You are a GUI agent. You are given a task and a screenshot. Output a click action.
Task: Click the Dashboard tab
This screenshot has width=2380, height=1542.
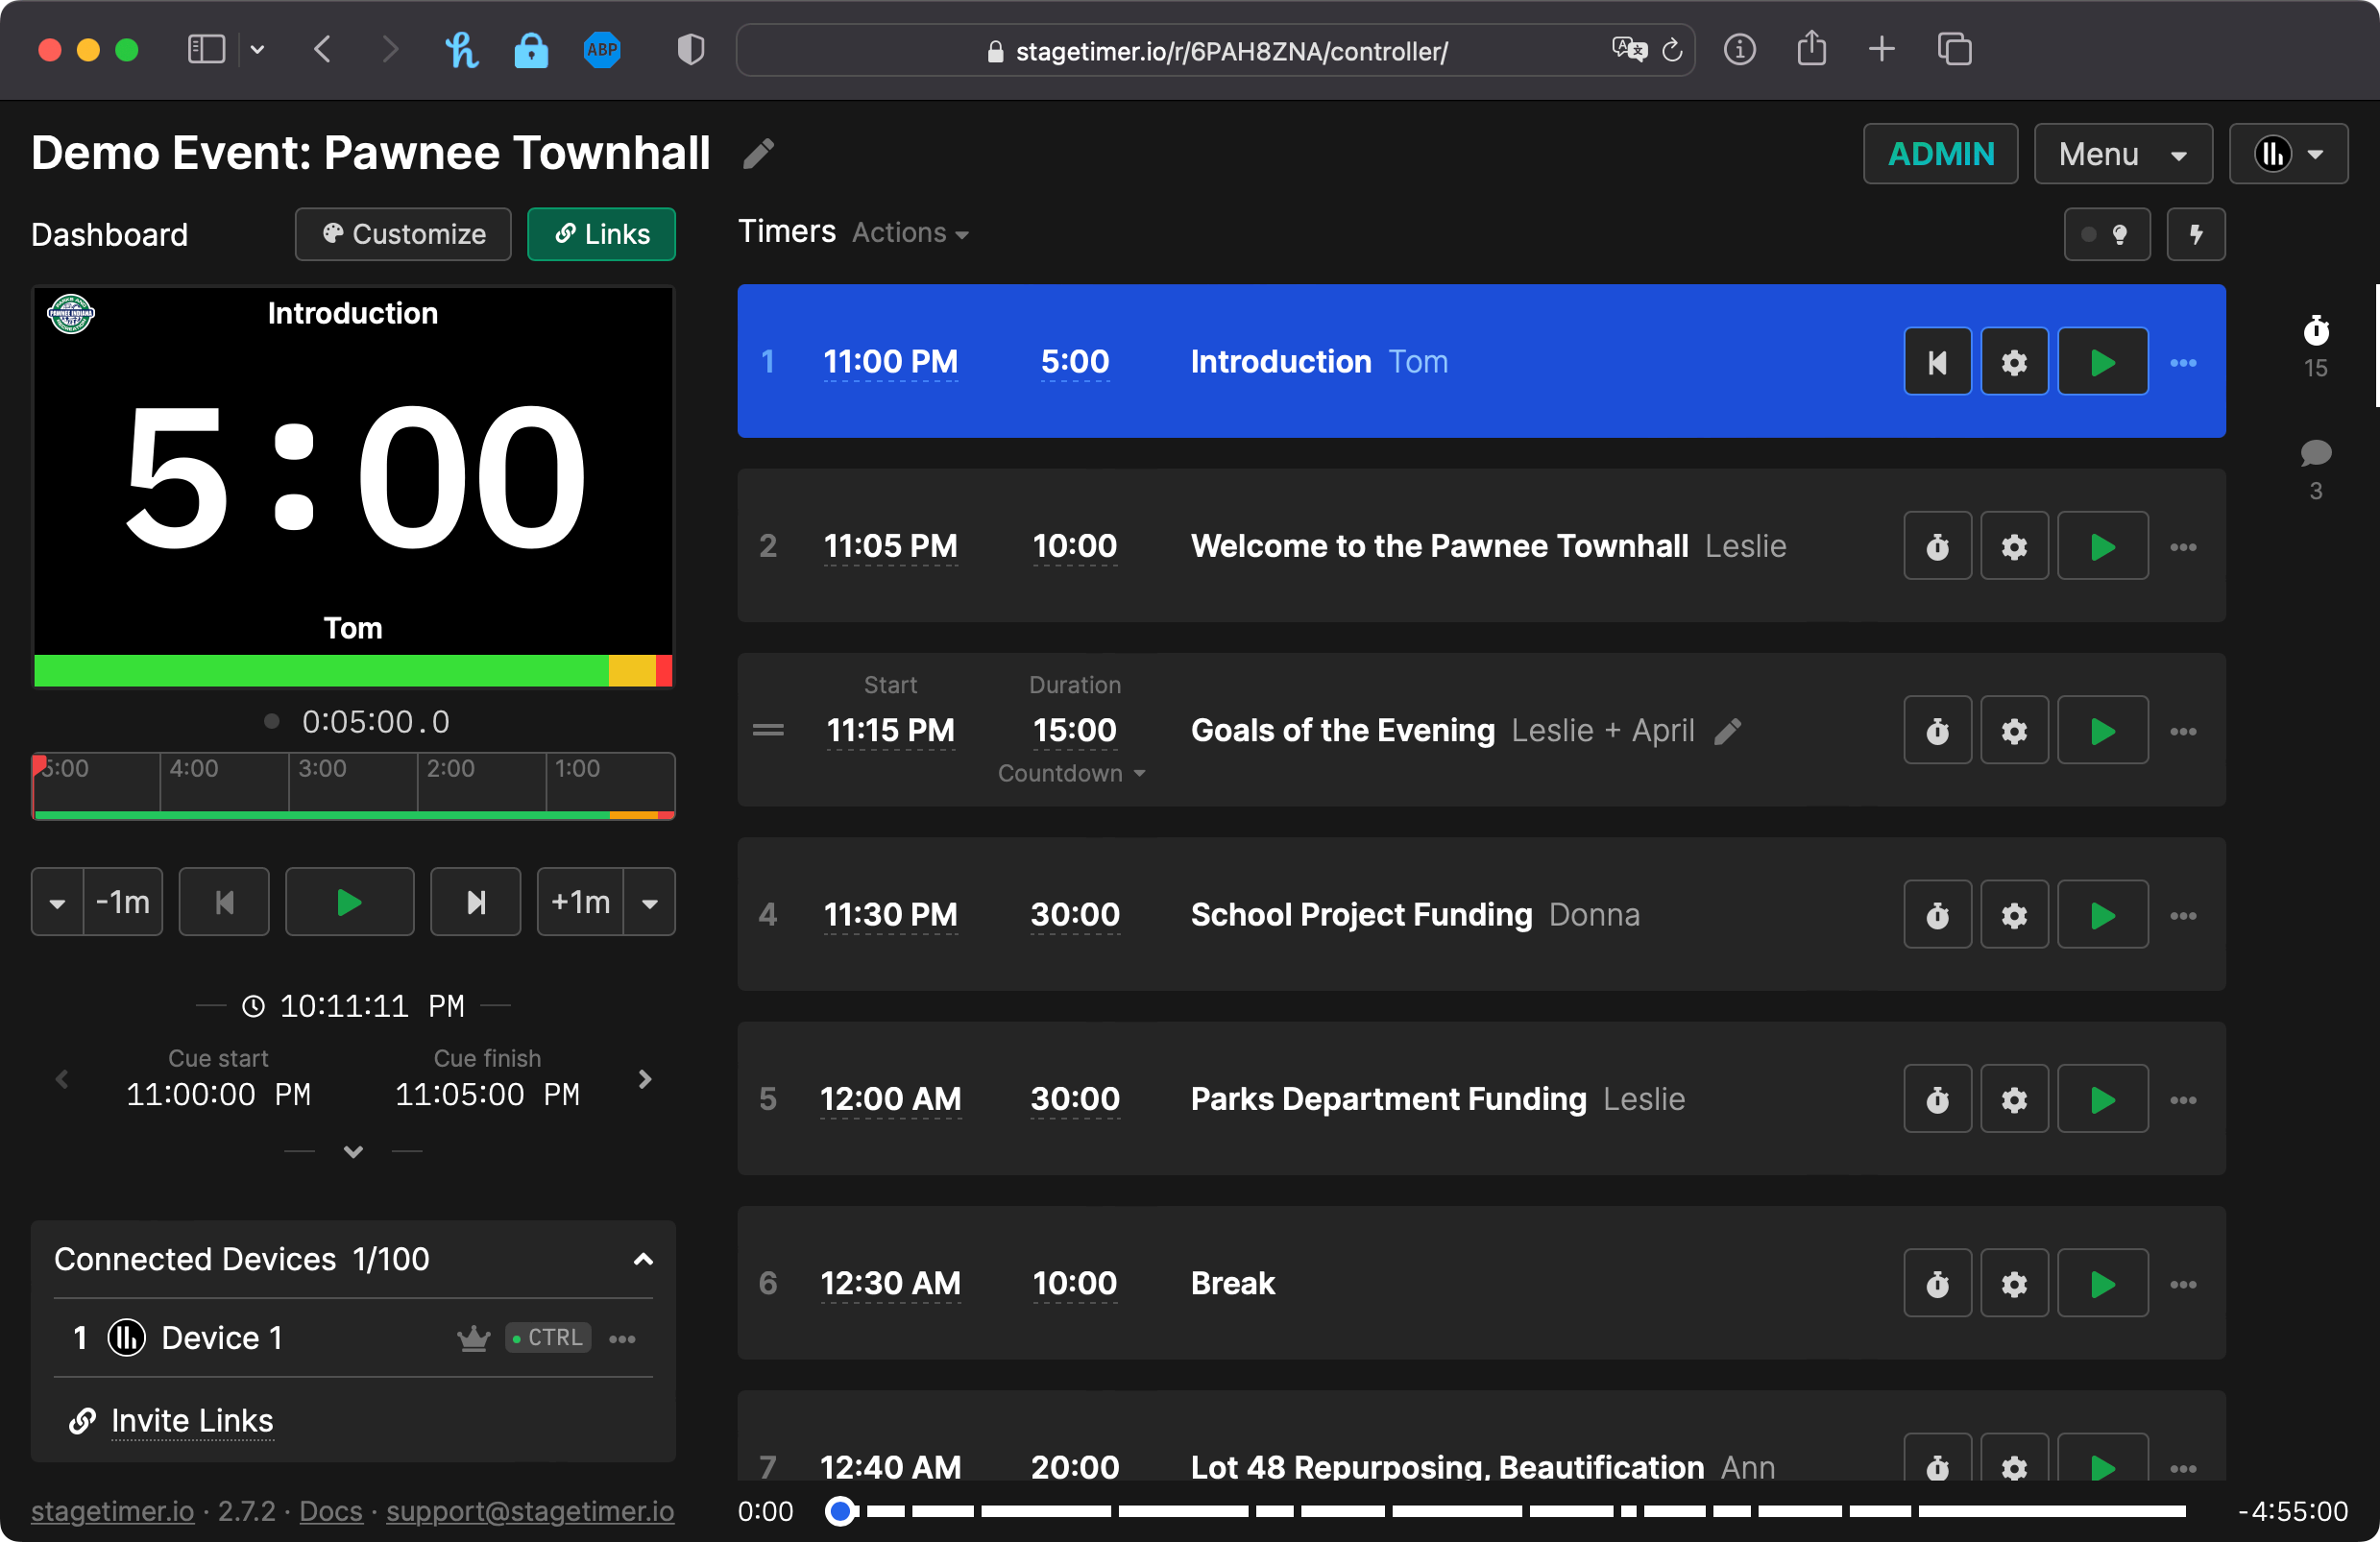[x=109, y=234]
